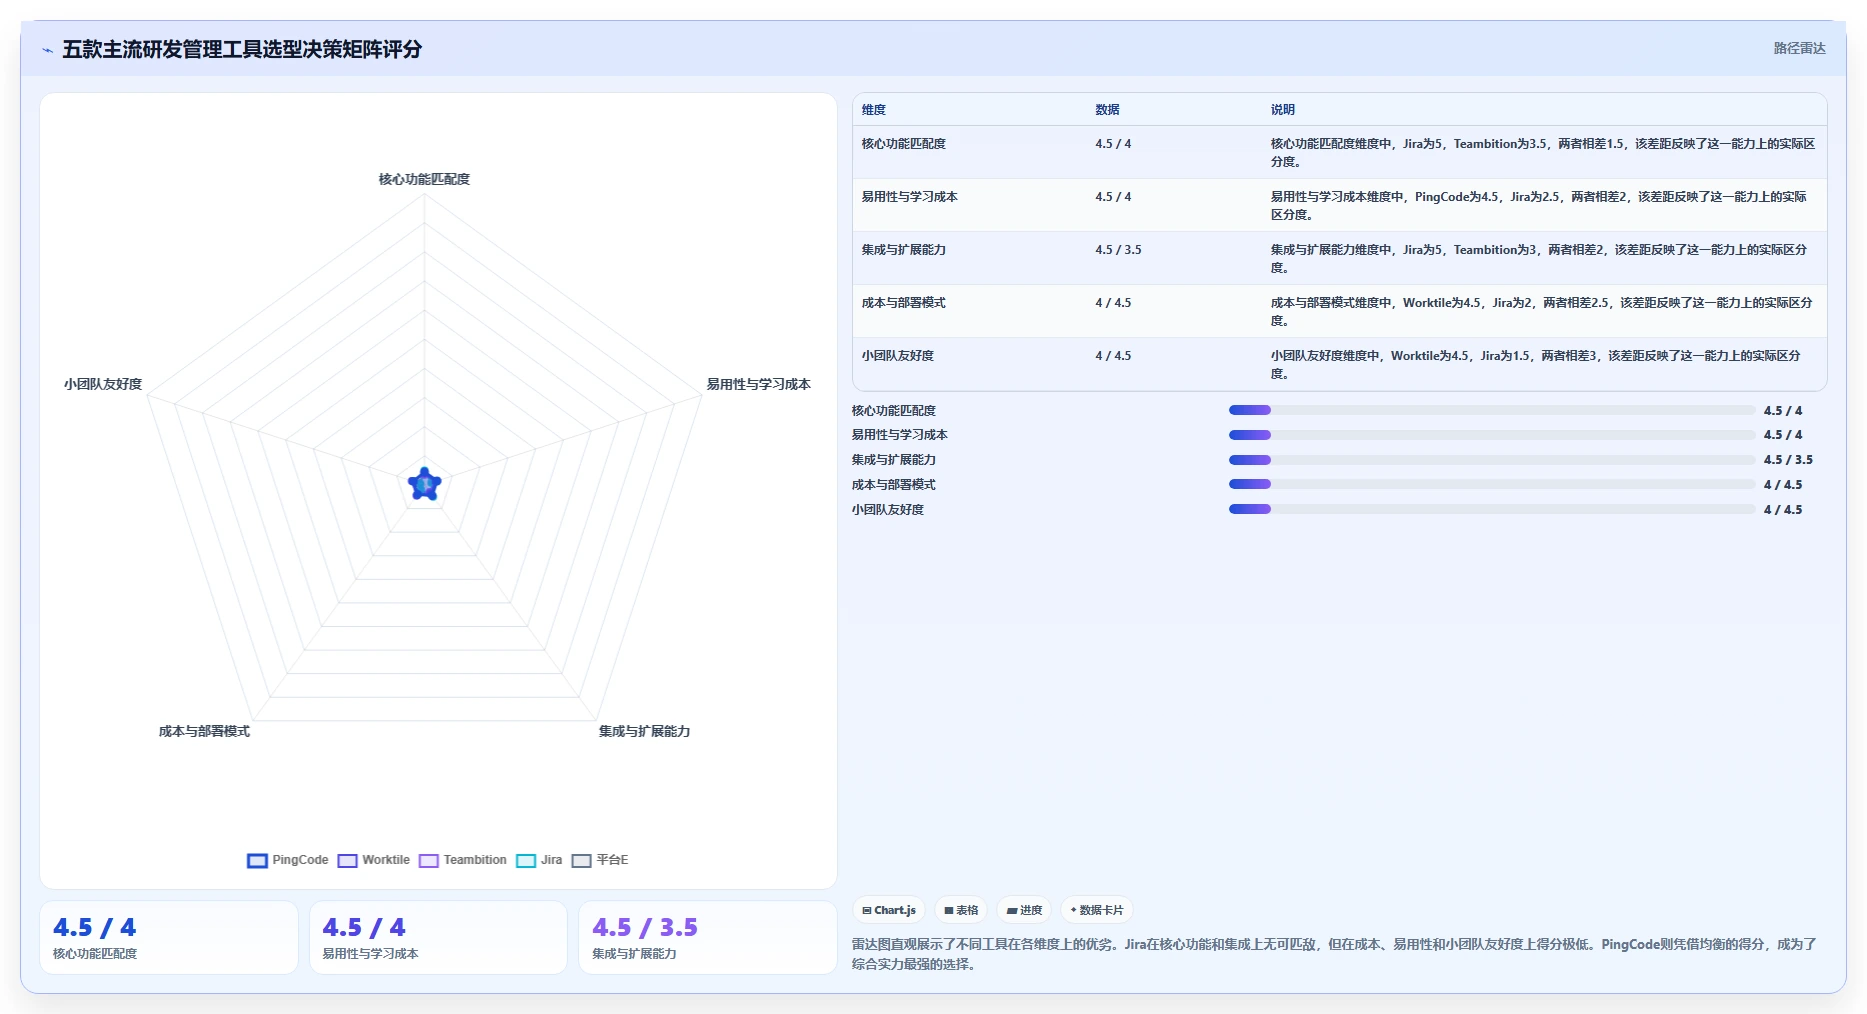Toggle the Teambition legend swatch
This screenshot has width=1867, height=1014.
(428, 860)
